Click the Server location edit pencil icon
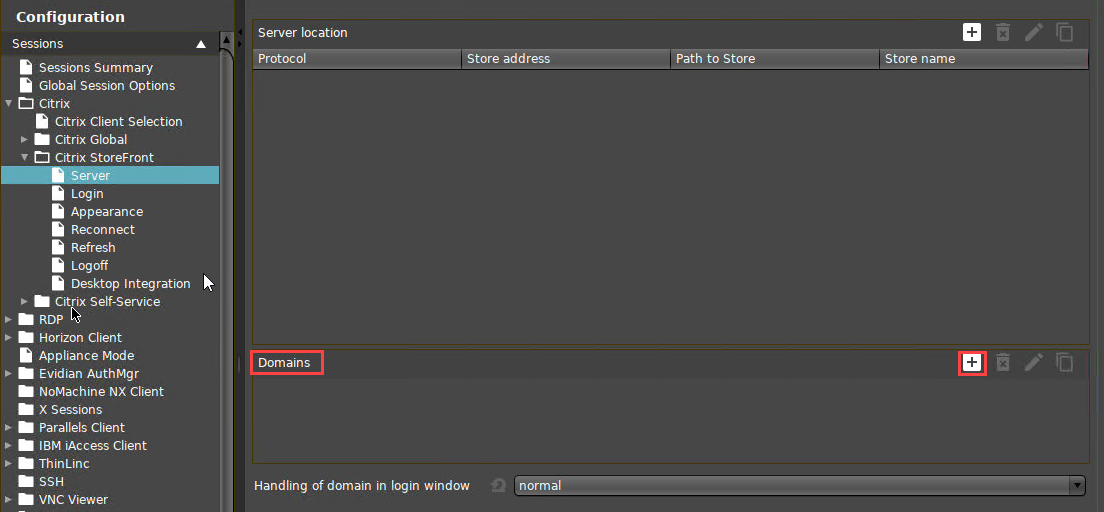Viewport: 1104px width, 512px height. [x=1034, y=32]
